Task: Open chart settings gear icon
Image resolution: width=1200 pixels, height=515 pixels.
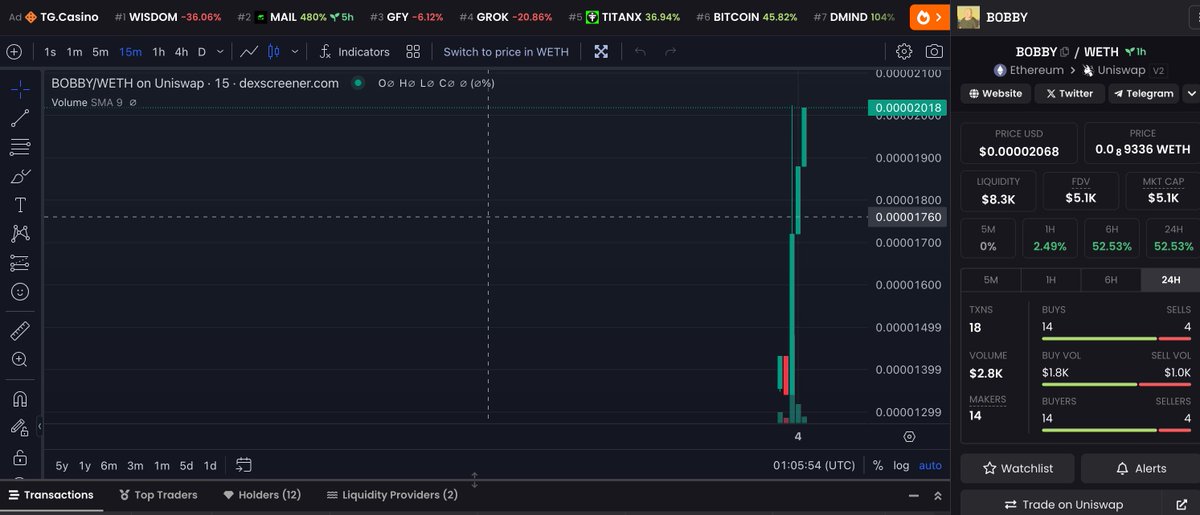Action: click(904, 52)
